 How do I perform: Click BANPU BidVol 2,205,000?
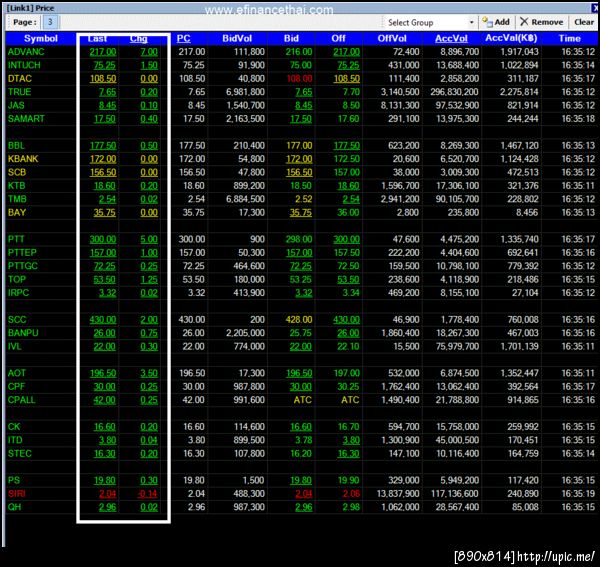245,333
